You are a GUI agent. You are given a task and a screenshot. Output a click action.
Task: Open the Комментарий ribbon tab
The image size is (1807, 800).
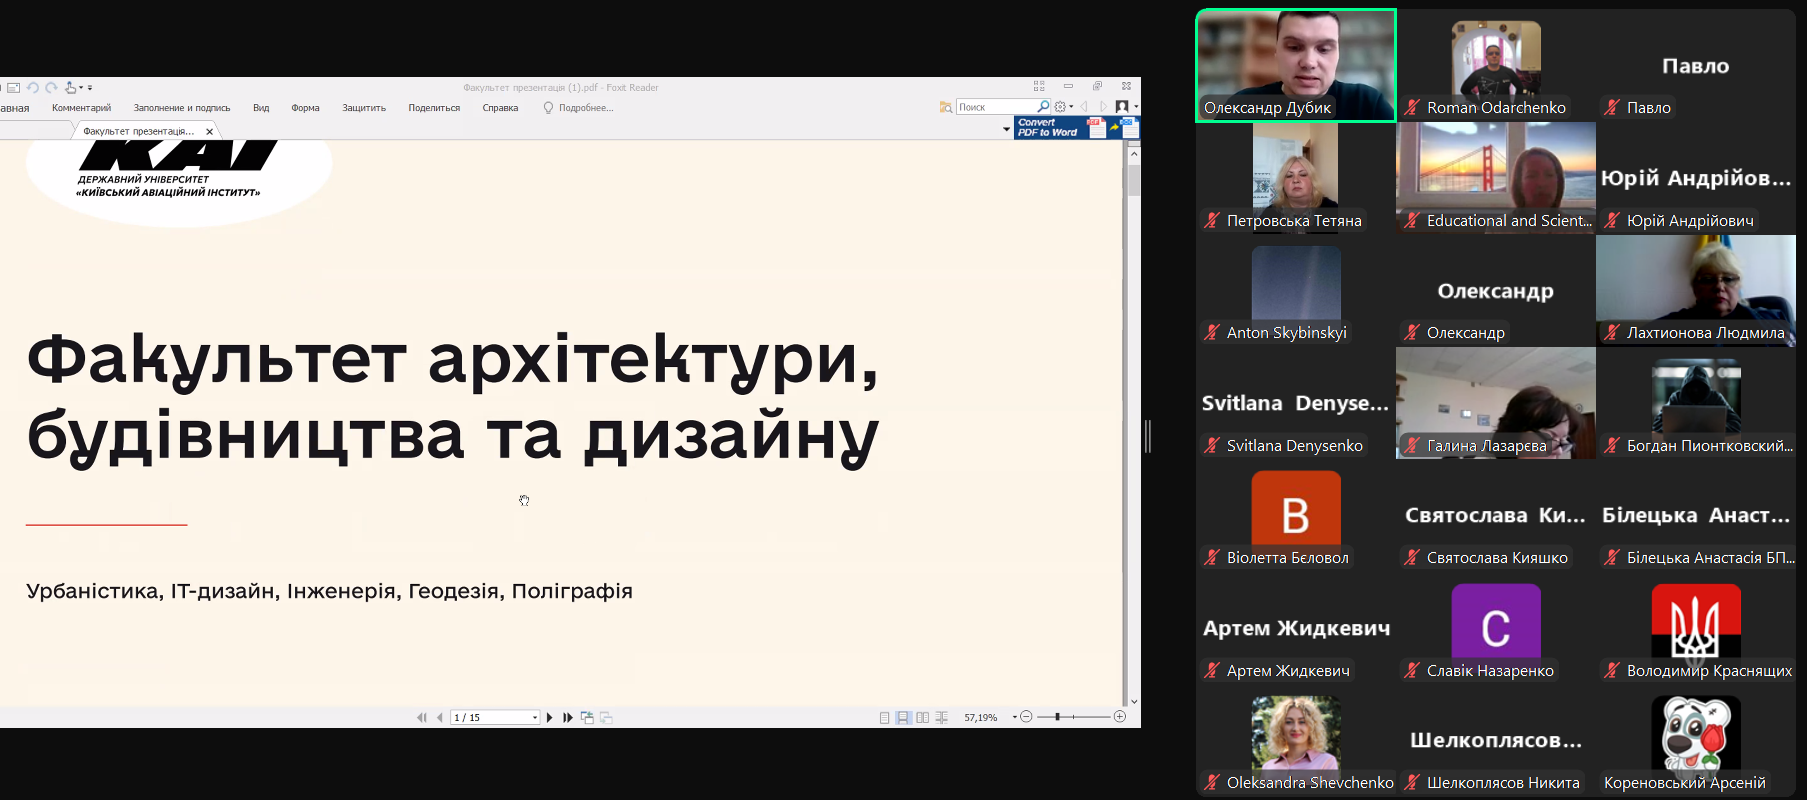[x=81, y=108]
